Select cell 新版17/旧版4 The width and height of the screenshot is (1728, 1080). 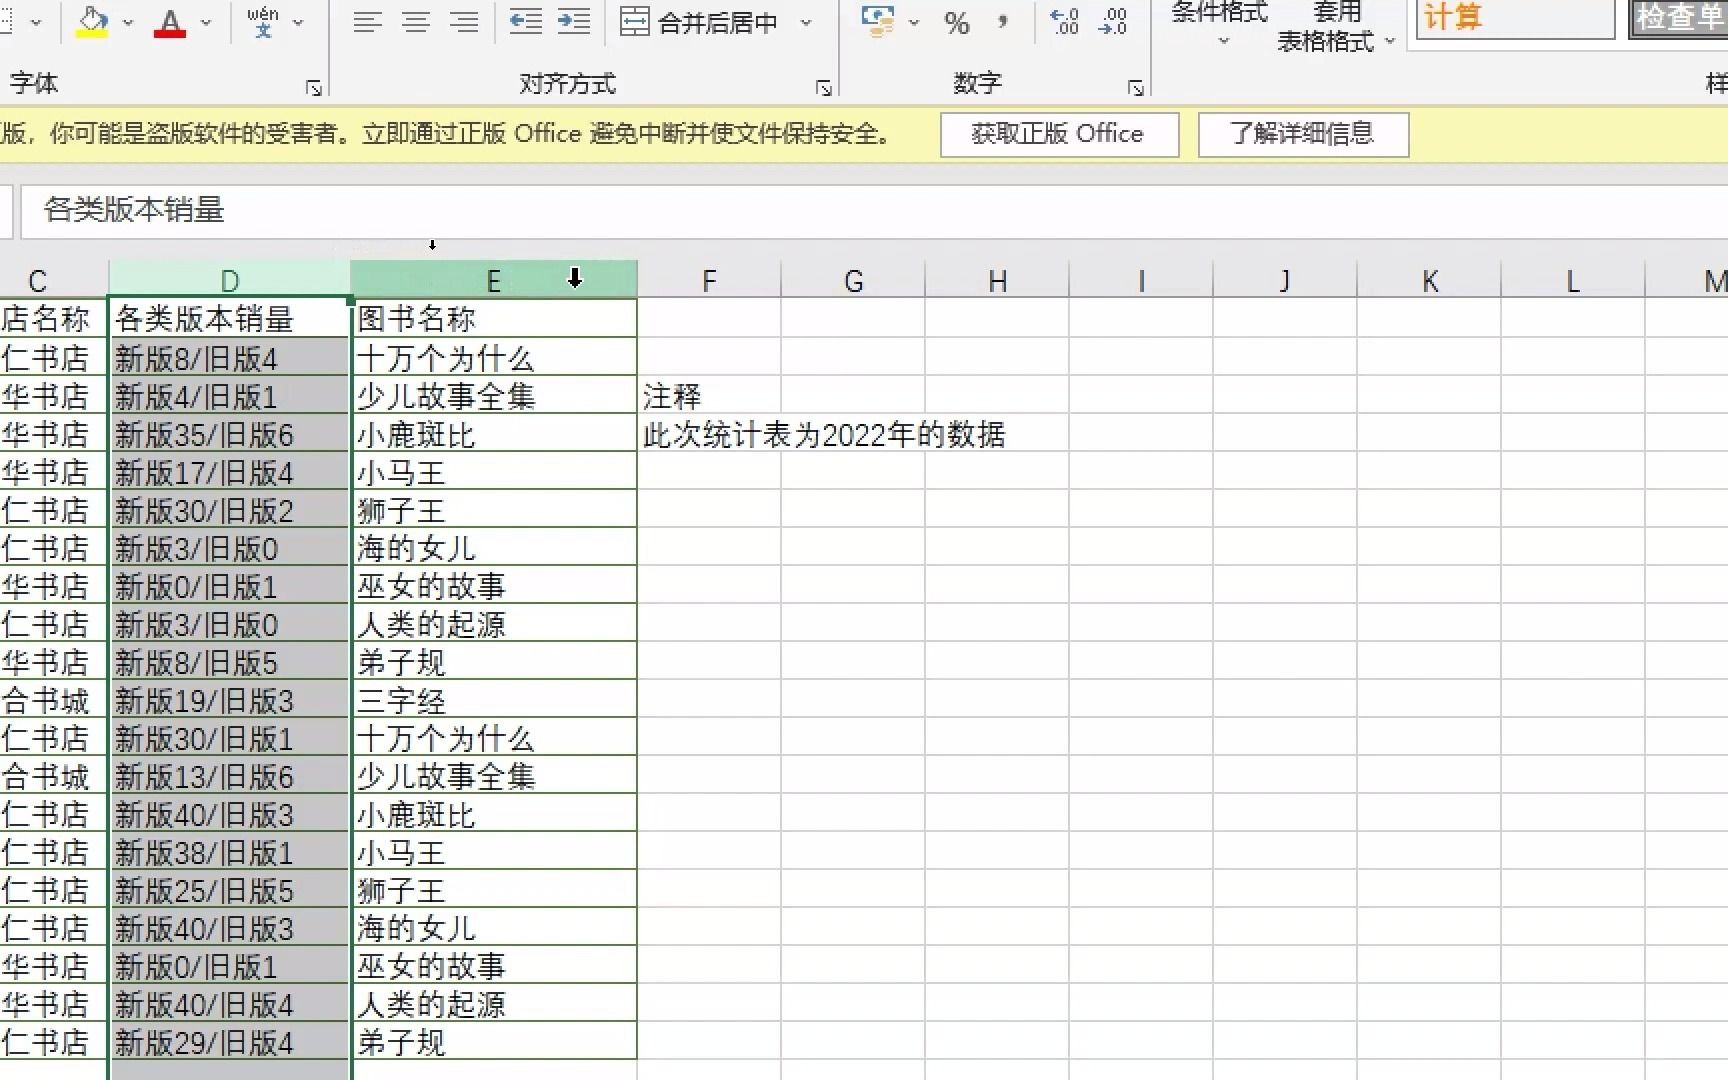click(x=229, y=472)
